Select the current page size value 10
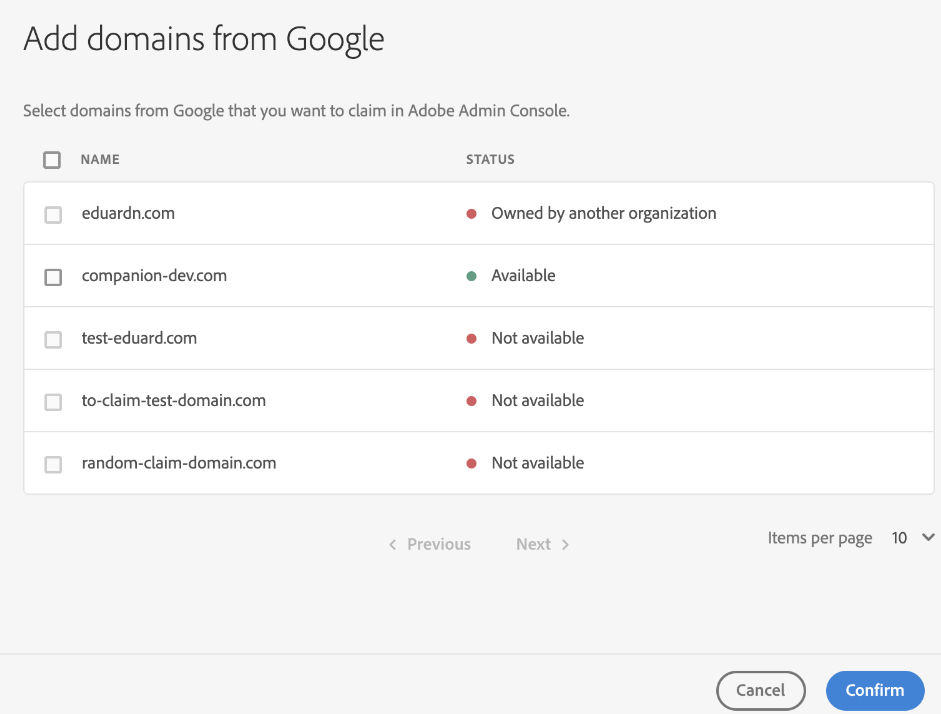Viewport: 941px width, 714px height. click(x=897, y=537)
